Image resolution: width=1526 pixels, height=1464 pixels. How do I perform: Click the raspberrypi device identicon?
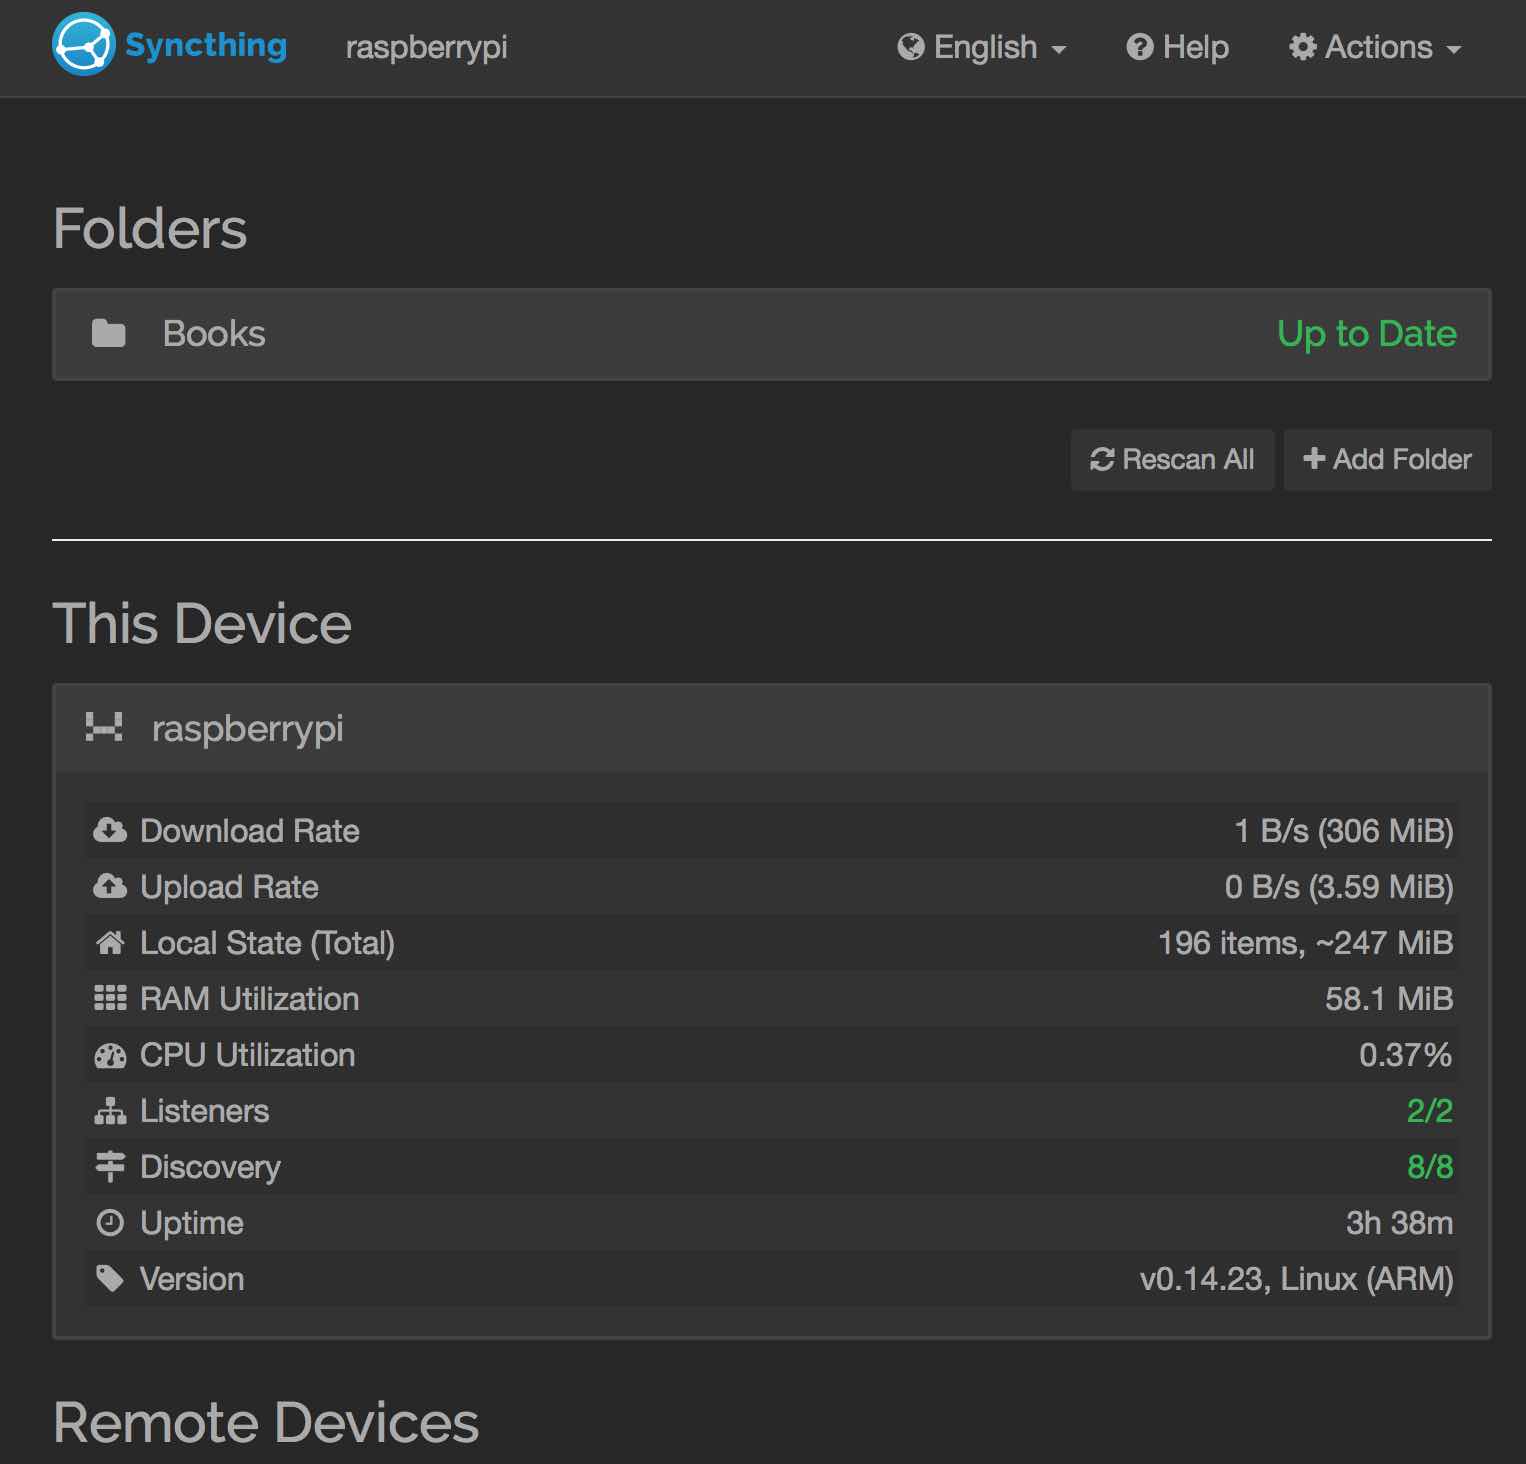(x=104, y=727)
